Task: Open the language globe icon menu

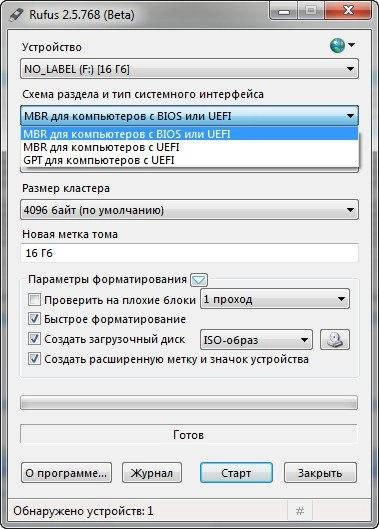Action: (342, 45)
